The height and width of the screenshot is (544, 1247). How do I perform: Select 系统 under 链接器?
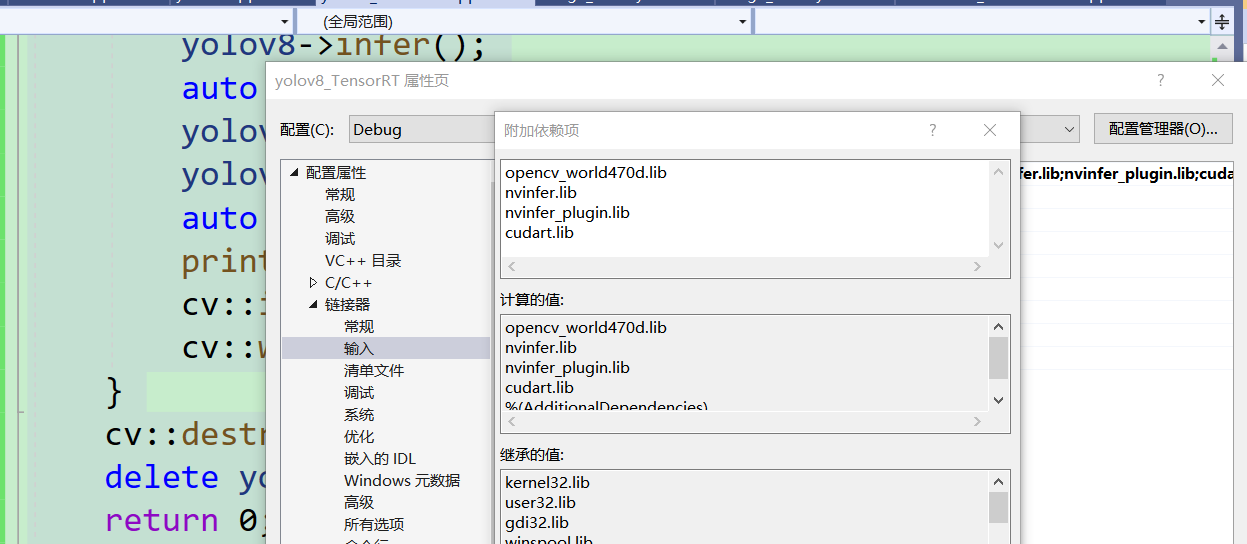359,414
